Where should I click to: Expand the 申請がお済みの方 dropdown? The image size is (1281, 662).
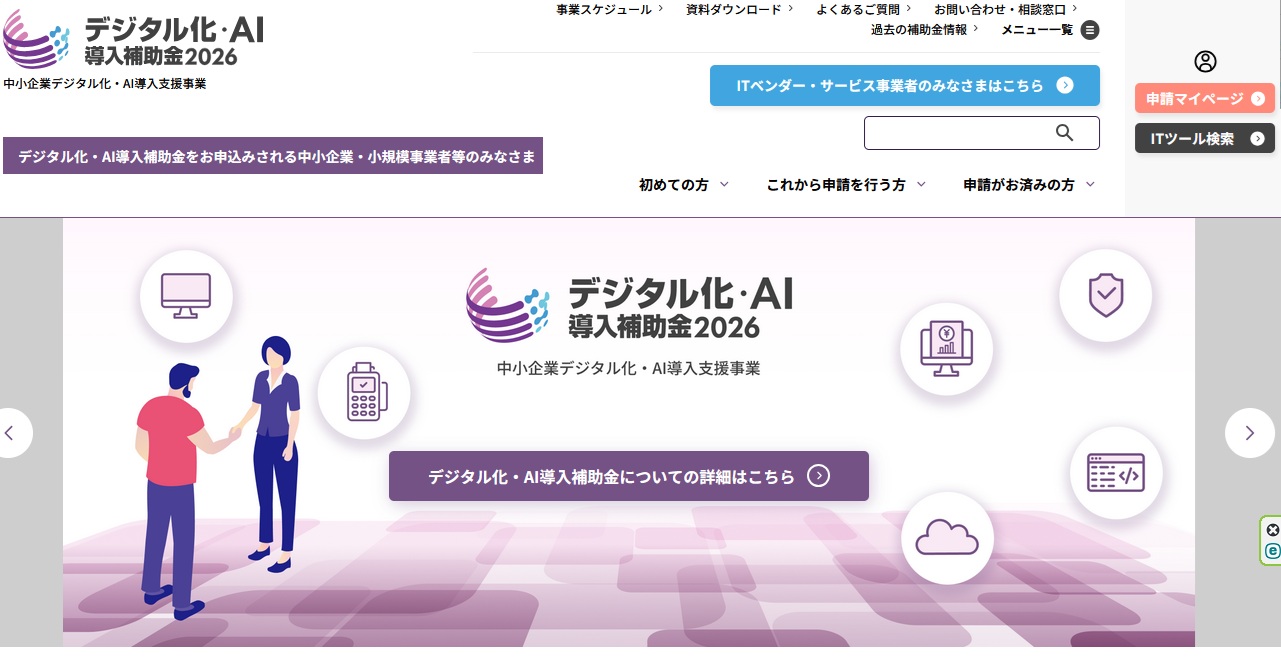[1029, 185]
